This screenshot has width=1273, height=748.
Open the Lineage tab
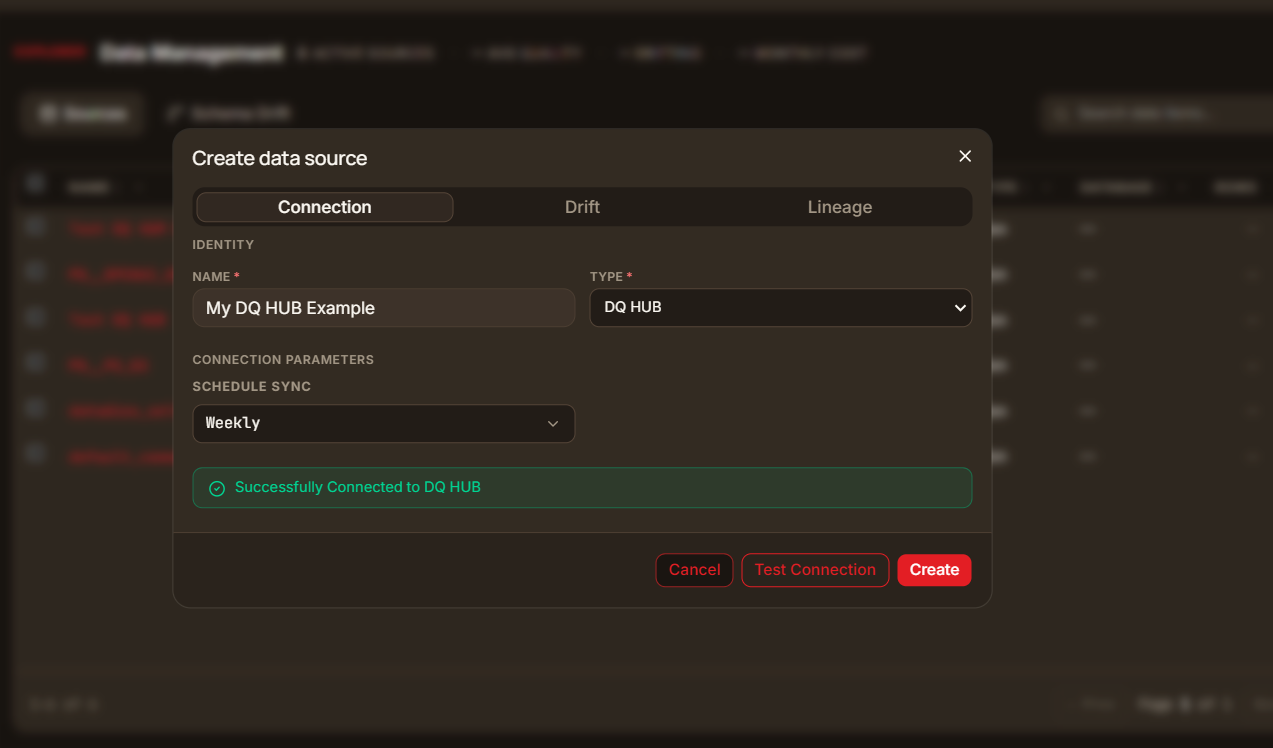tap(840, 207)
